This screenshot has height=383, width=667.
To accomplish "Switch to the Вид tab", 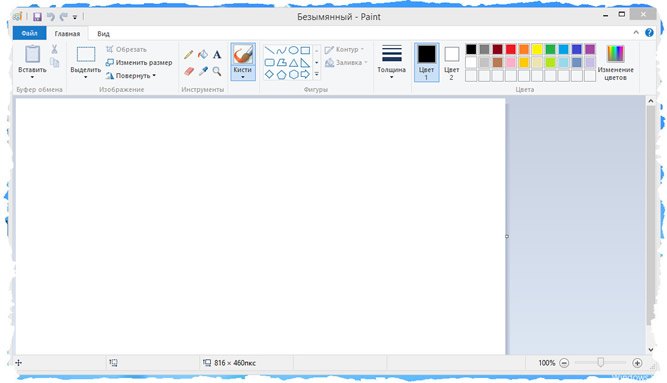I will (x=103, y=34).
